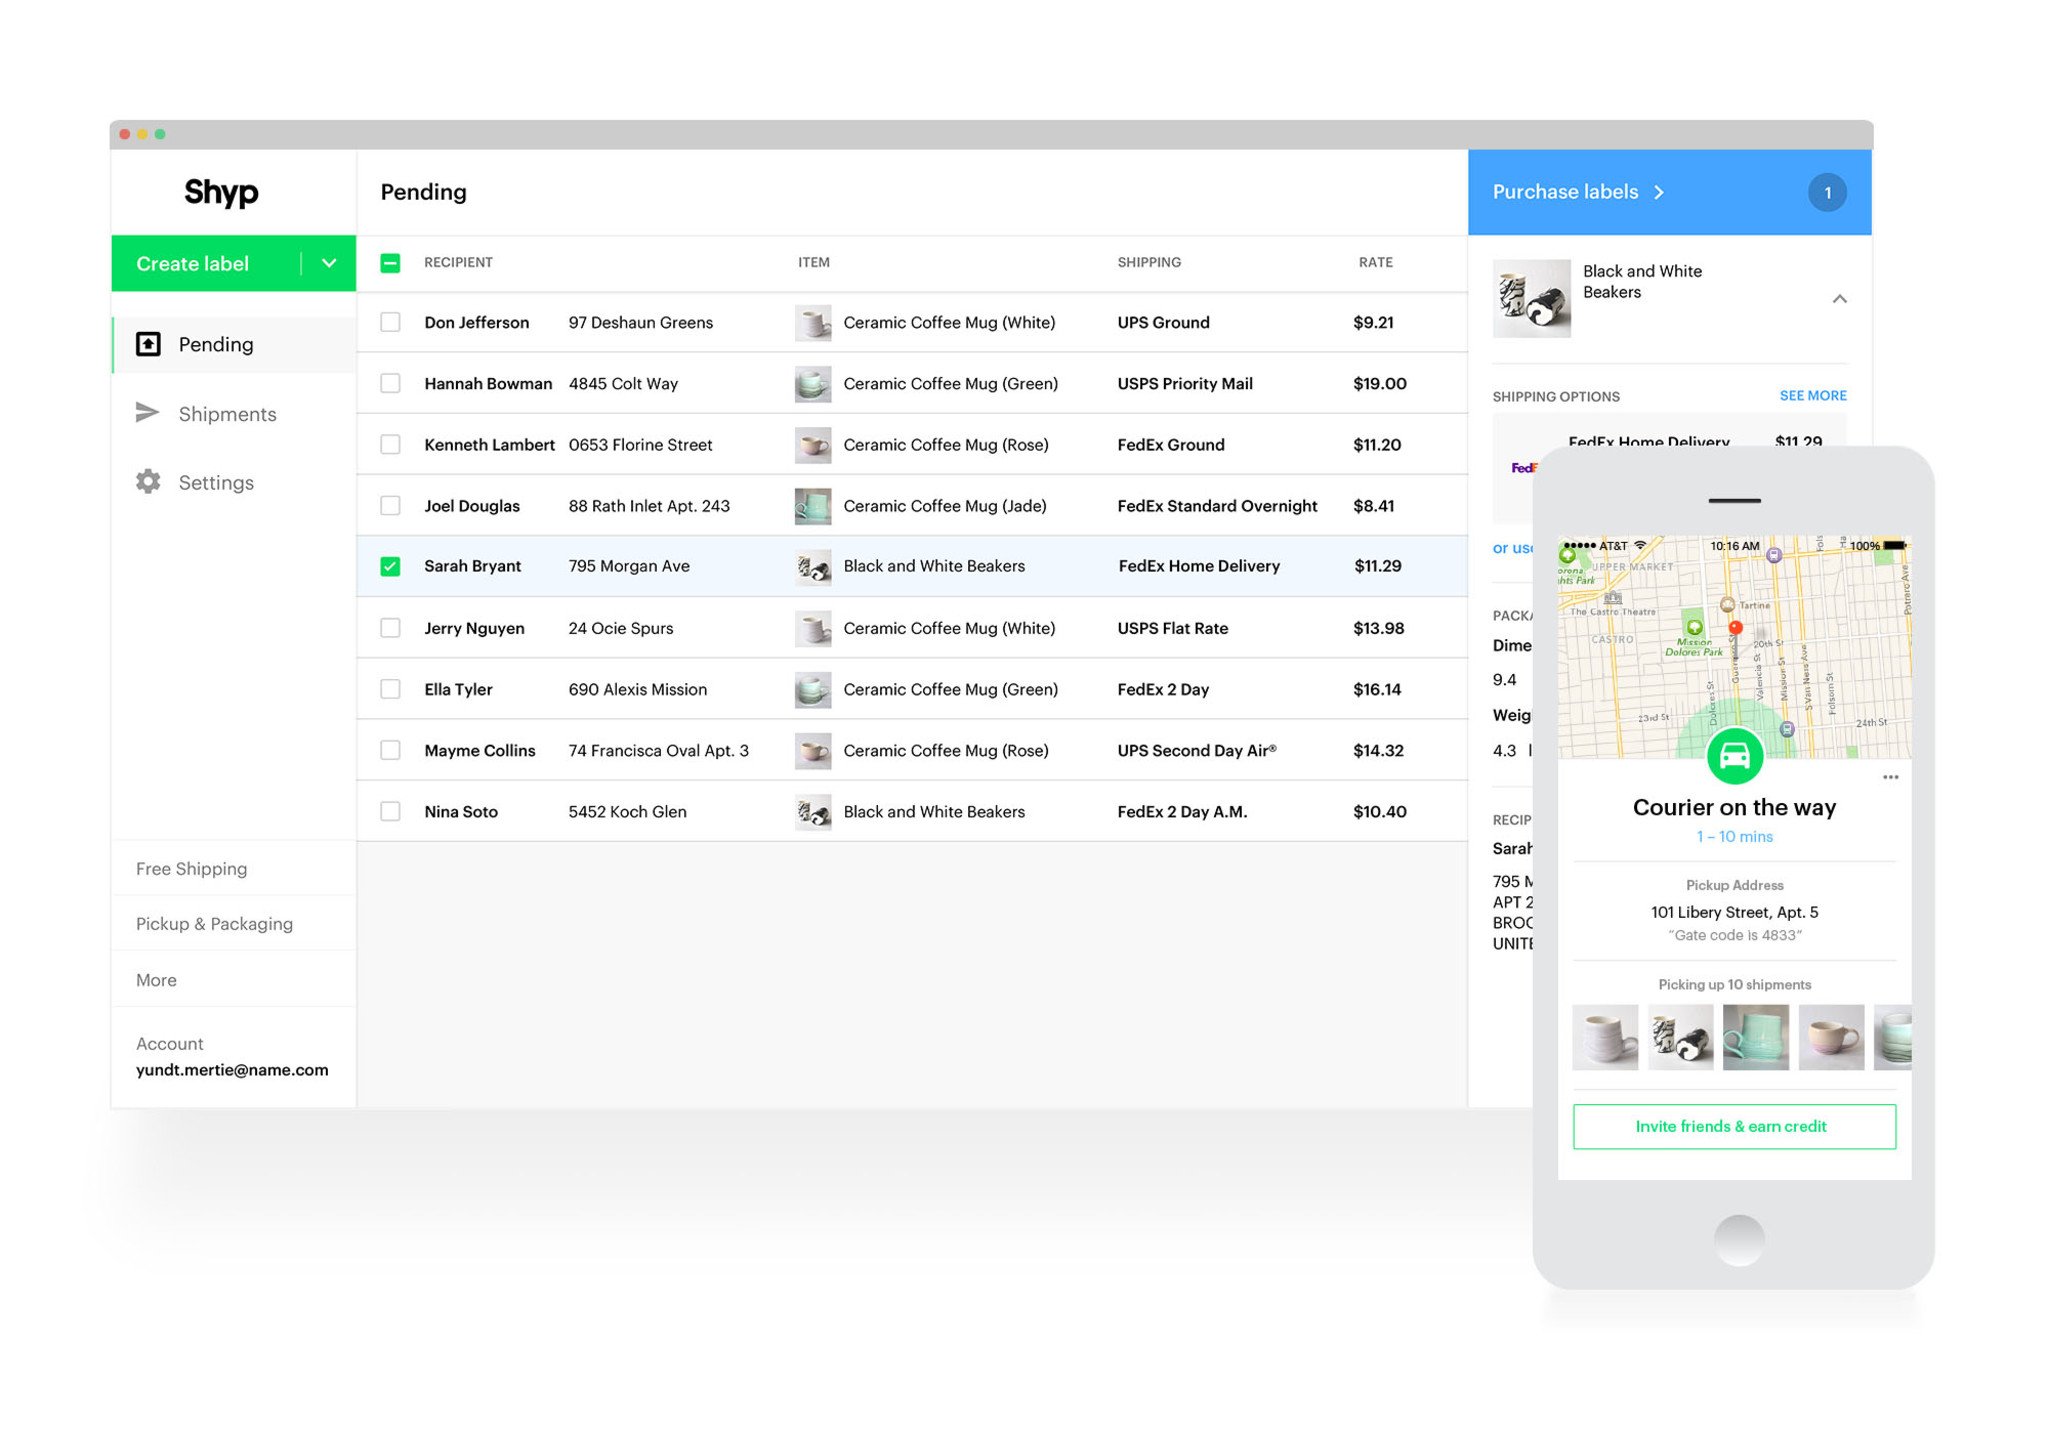This screenshot has width=2048, height=1434.
Task: Click the Shyp logo
Action: [x=221, y=191]
